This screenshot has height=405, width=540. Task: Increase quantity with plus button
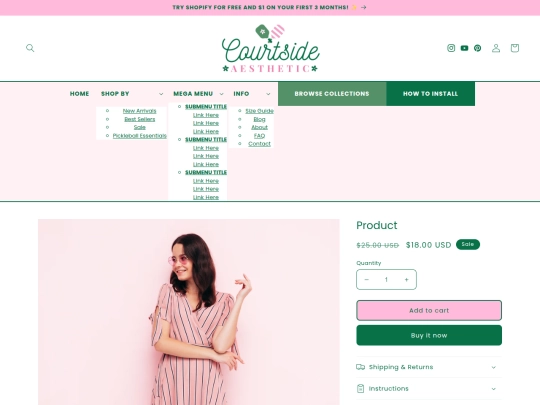pyautogui.click(x=406, y=280)
